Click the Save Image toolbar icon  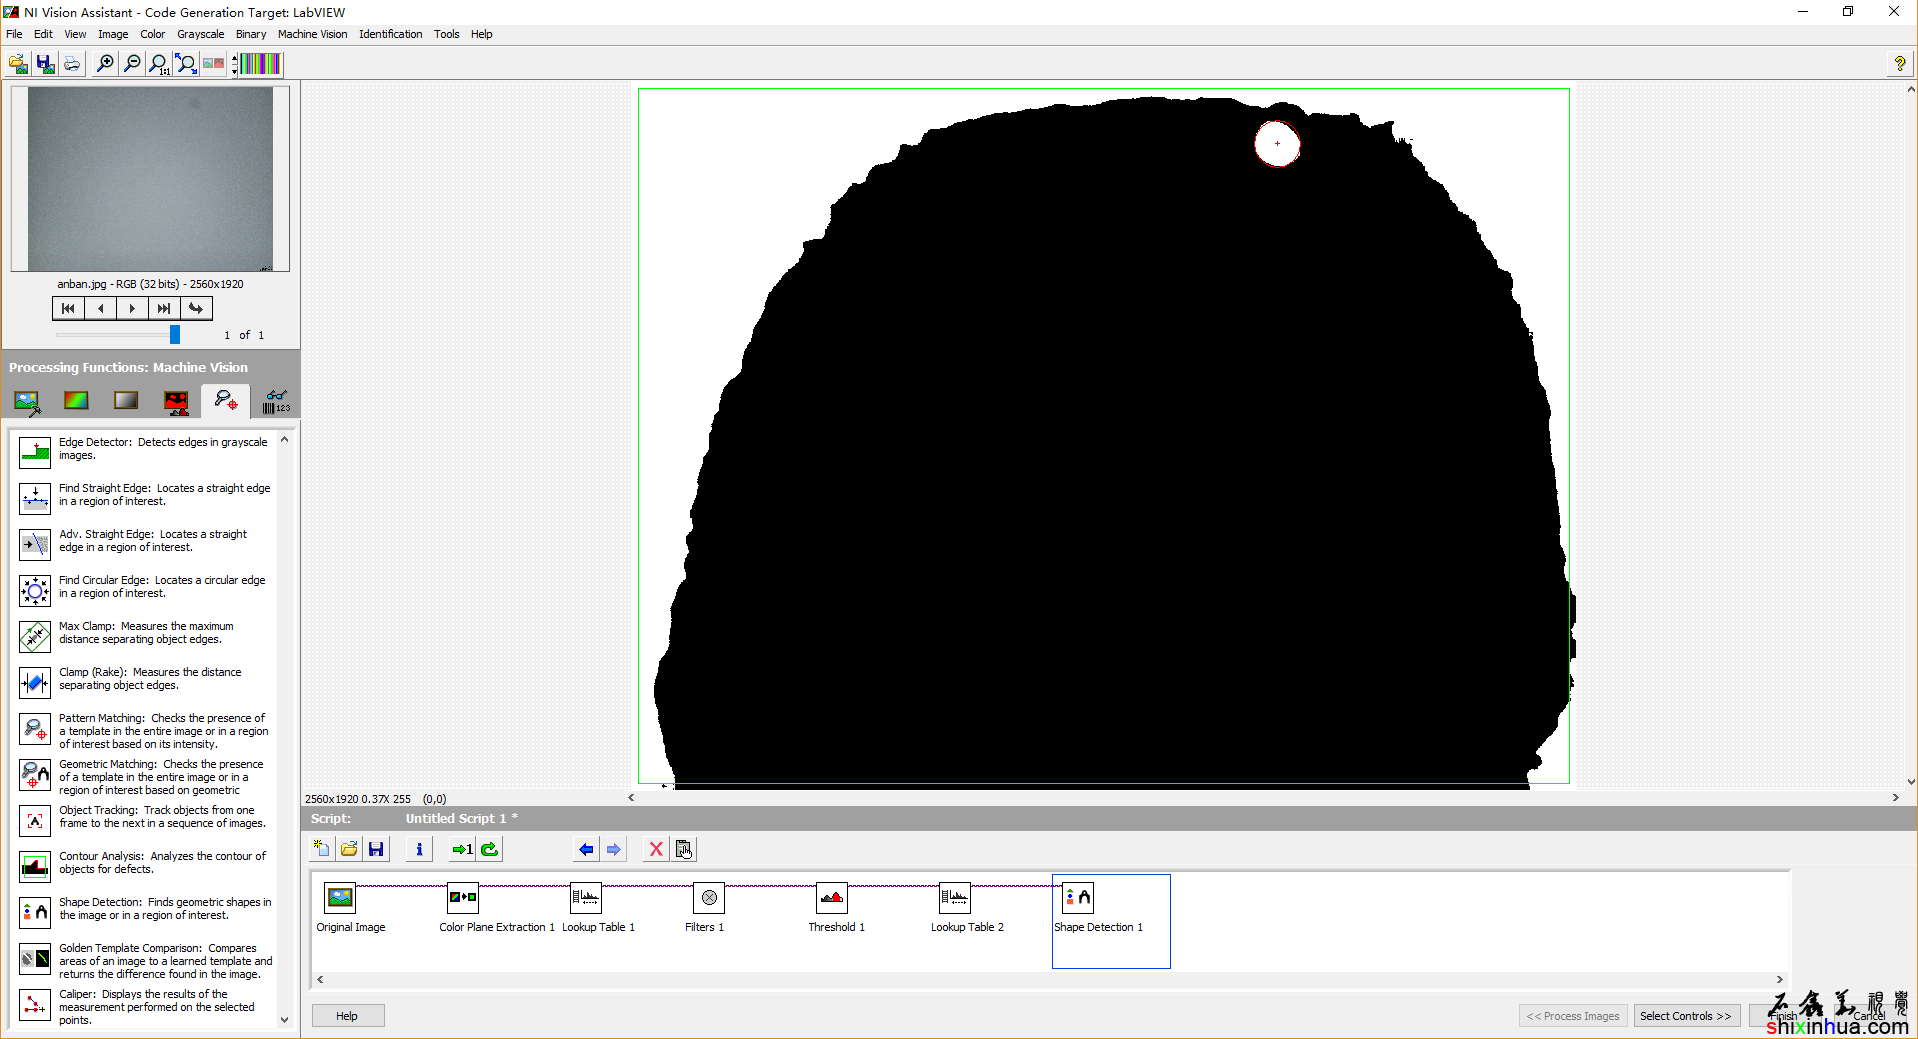[45, 64]
